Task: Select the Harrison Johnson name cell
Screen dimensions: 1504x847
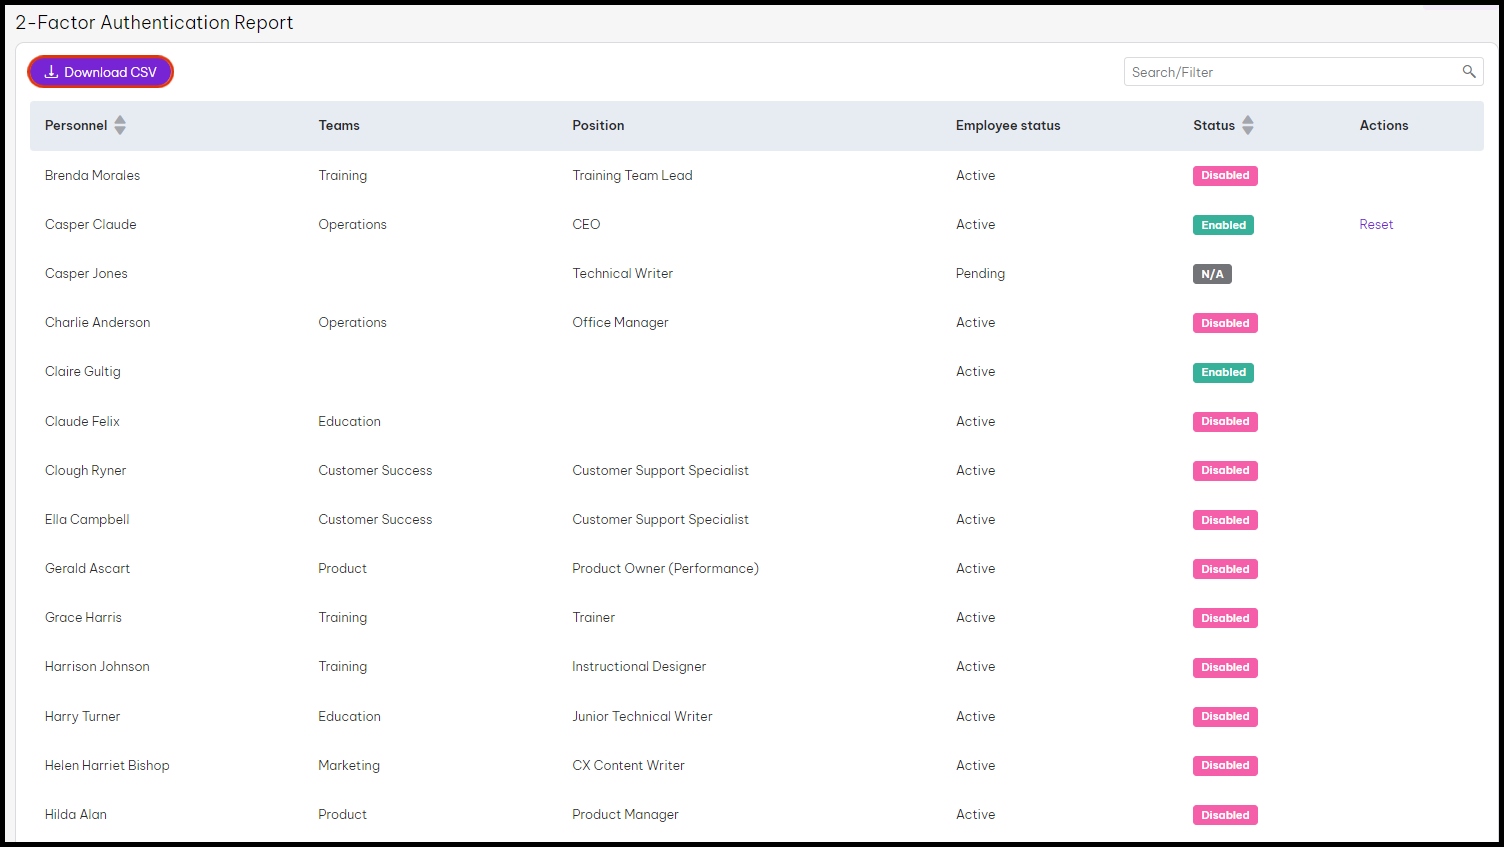Action: [97, 667]
